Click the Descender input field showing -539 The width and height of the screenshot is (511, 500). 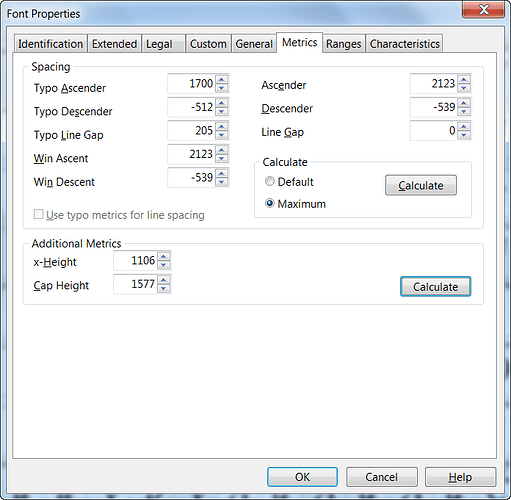pos(434,107)
